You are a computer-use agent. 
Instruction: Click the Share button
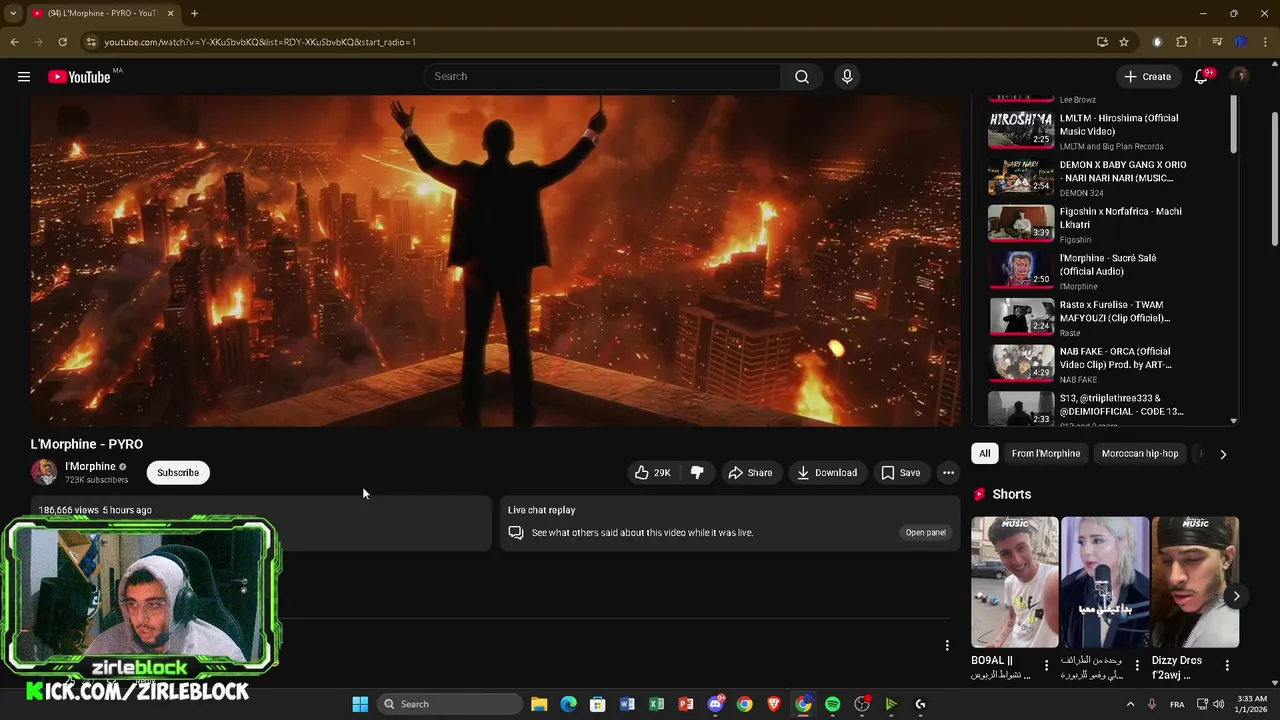(750, 472)
